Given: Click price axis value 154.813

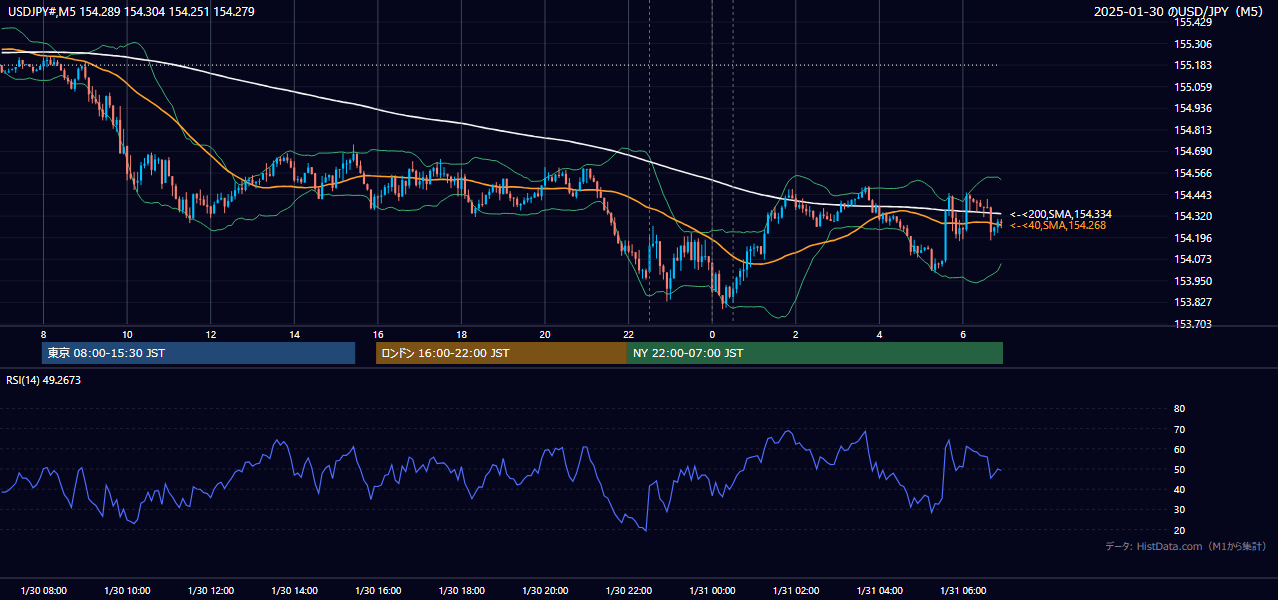Looking at the screenshot, I should click(1192, 130).
